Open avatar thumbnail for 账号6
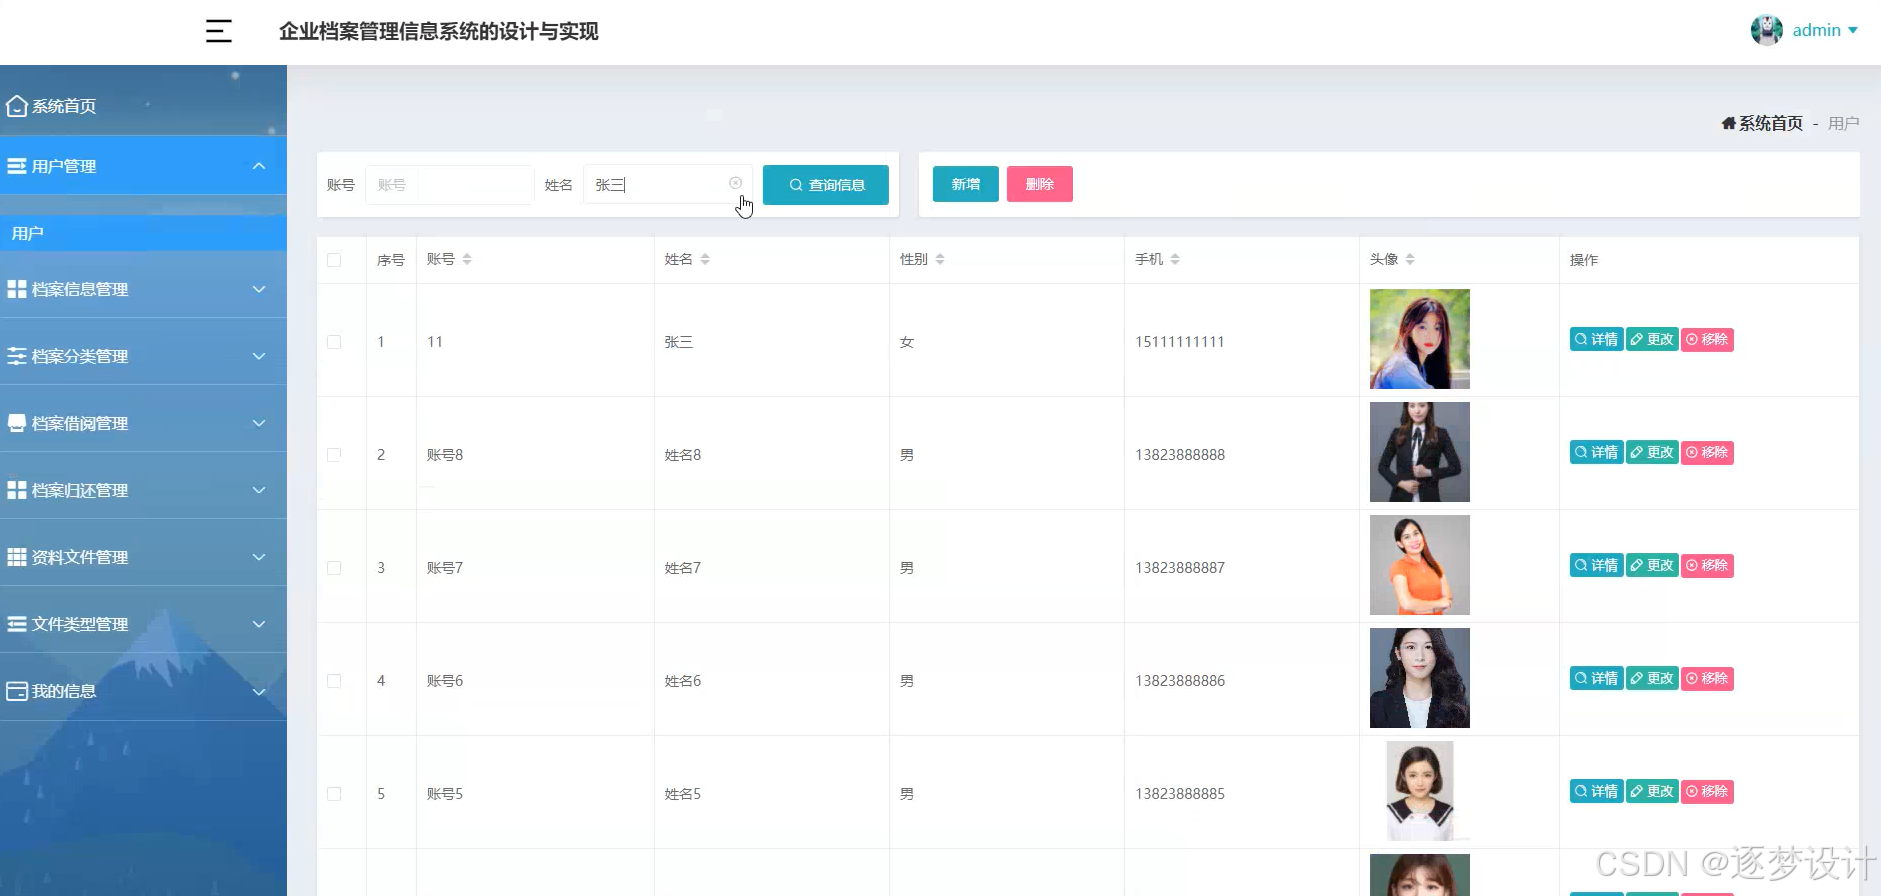1881x896 pixels. [1420, 678]
